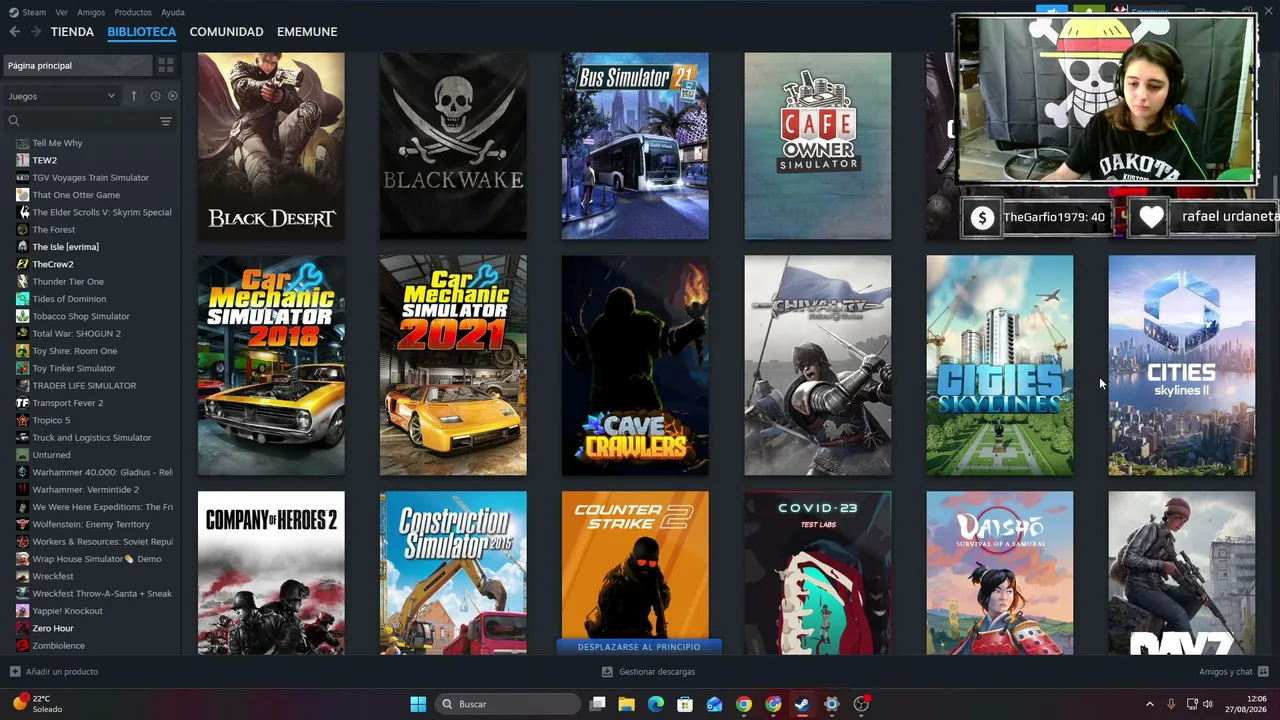Screen dimensions: 1280x720
Task: Open the Black Desert game cover
Action: [271, 146]
